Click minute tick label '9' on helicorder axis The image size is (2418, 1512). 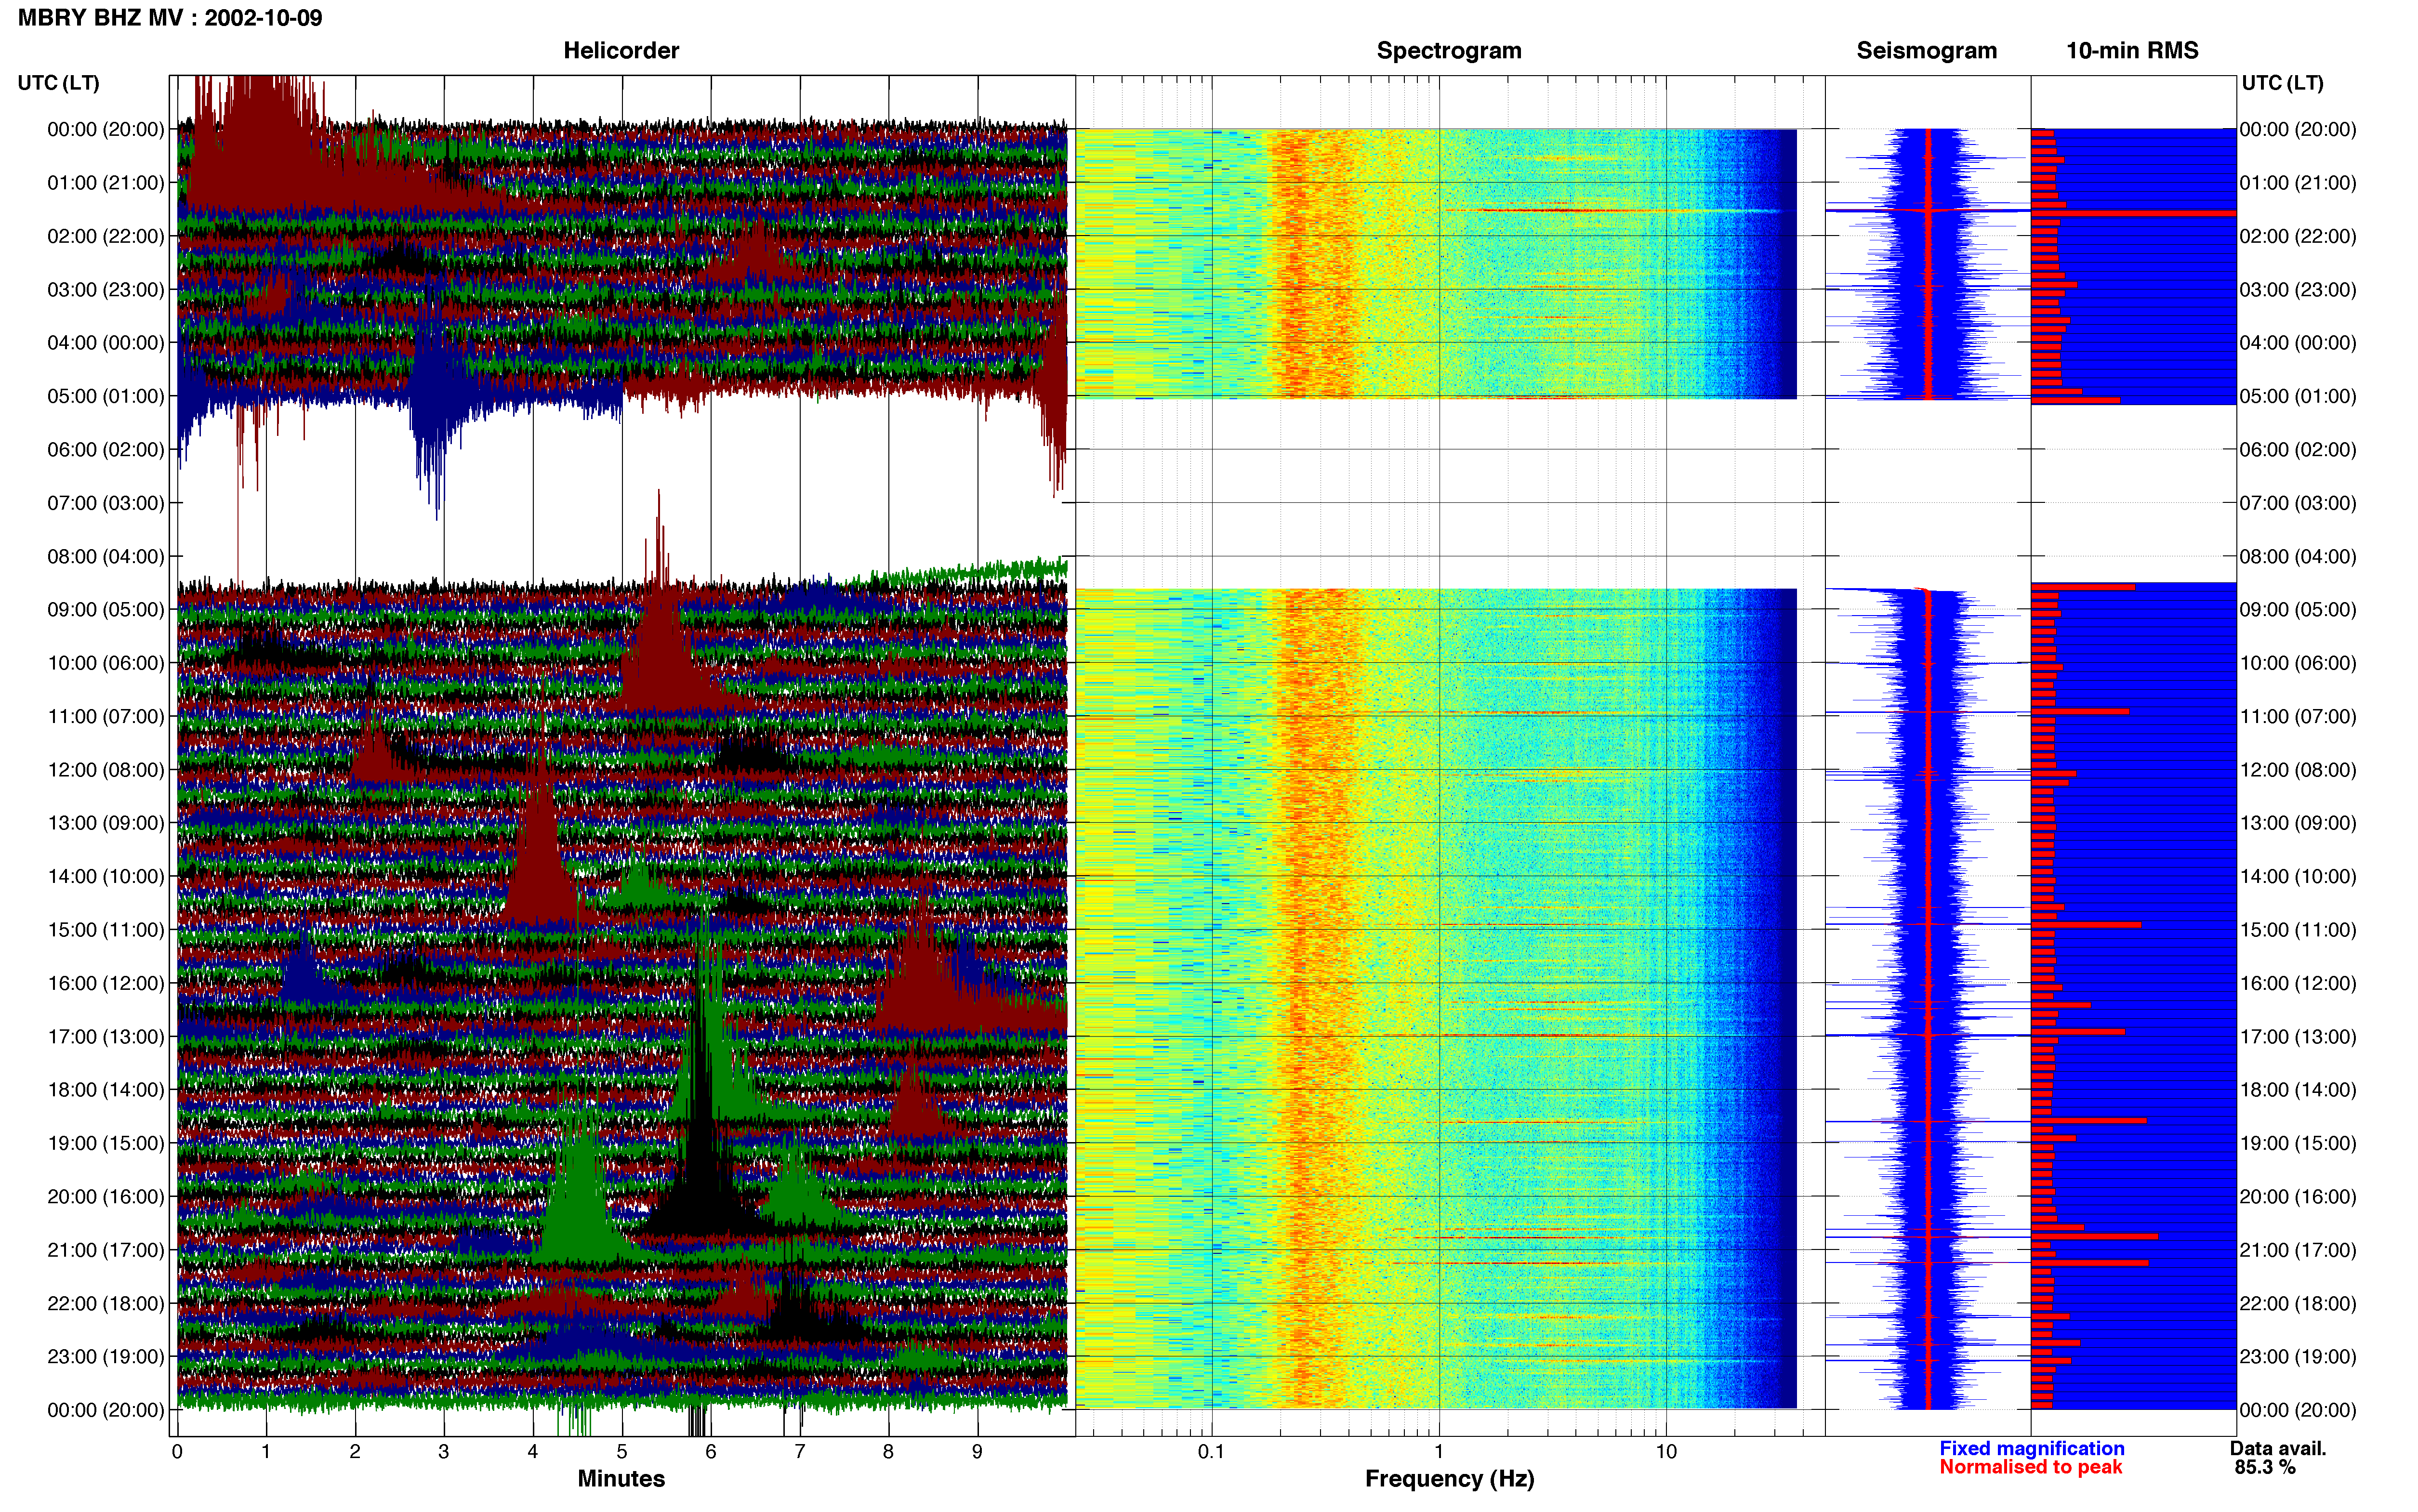[x=977, y=1452]
